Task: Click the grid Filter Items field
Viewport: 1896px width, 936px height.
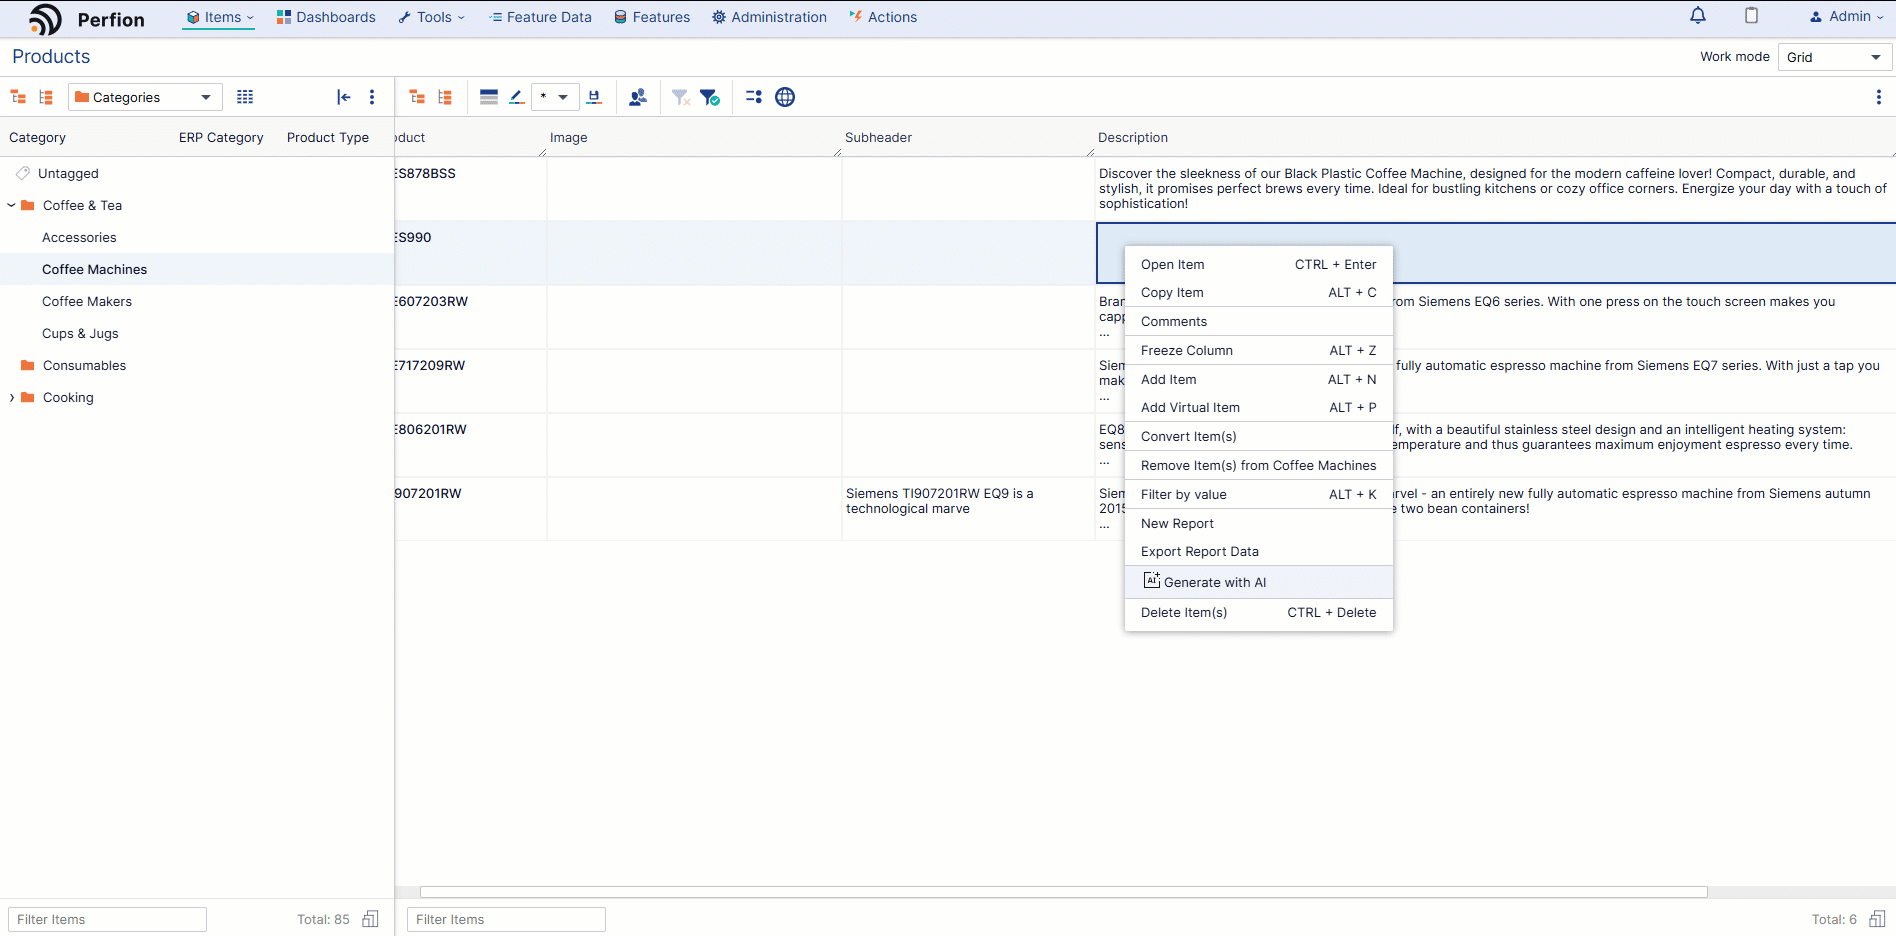Action: pos(506,919)
